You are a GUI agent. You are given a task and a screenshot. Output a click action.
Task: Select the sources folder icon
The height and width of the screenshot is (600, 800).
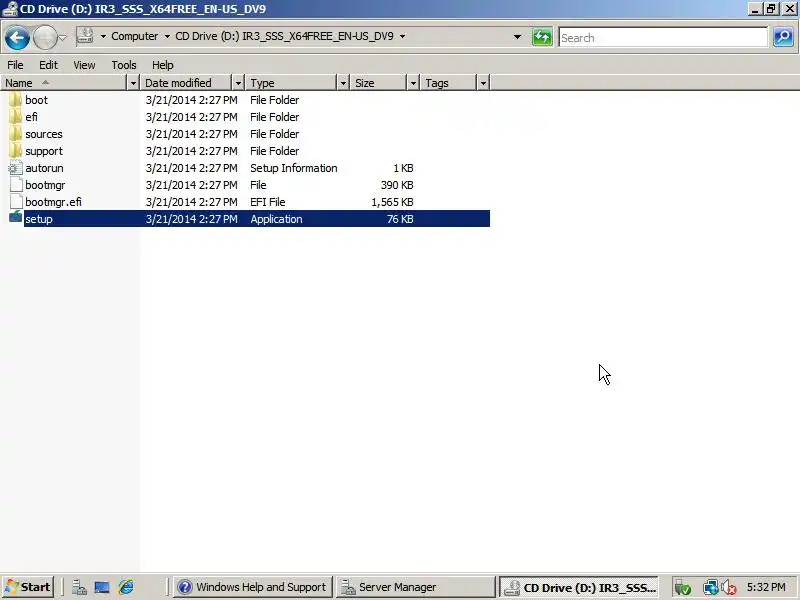click(x=16, y=134)
